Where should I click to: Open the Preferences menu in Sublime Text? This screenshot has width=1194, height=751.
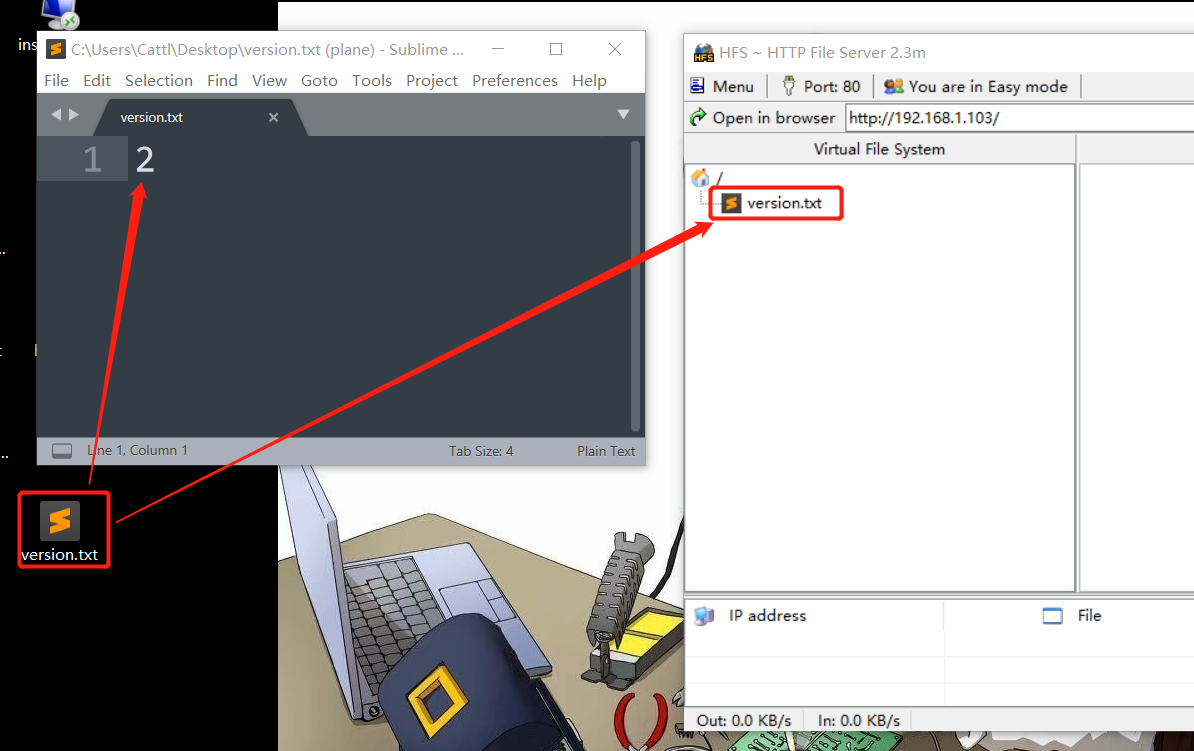pyautogui.click(x=515, y=81)
